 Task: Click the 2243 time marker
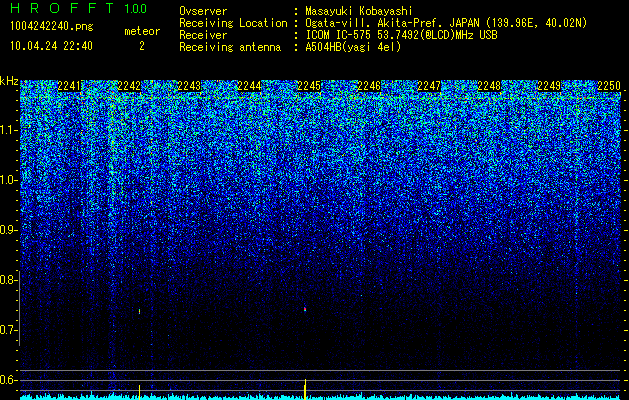coord(189,86)
